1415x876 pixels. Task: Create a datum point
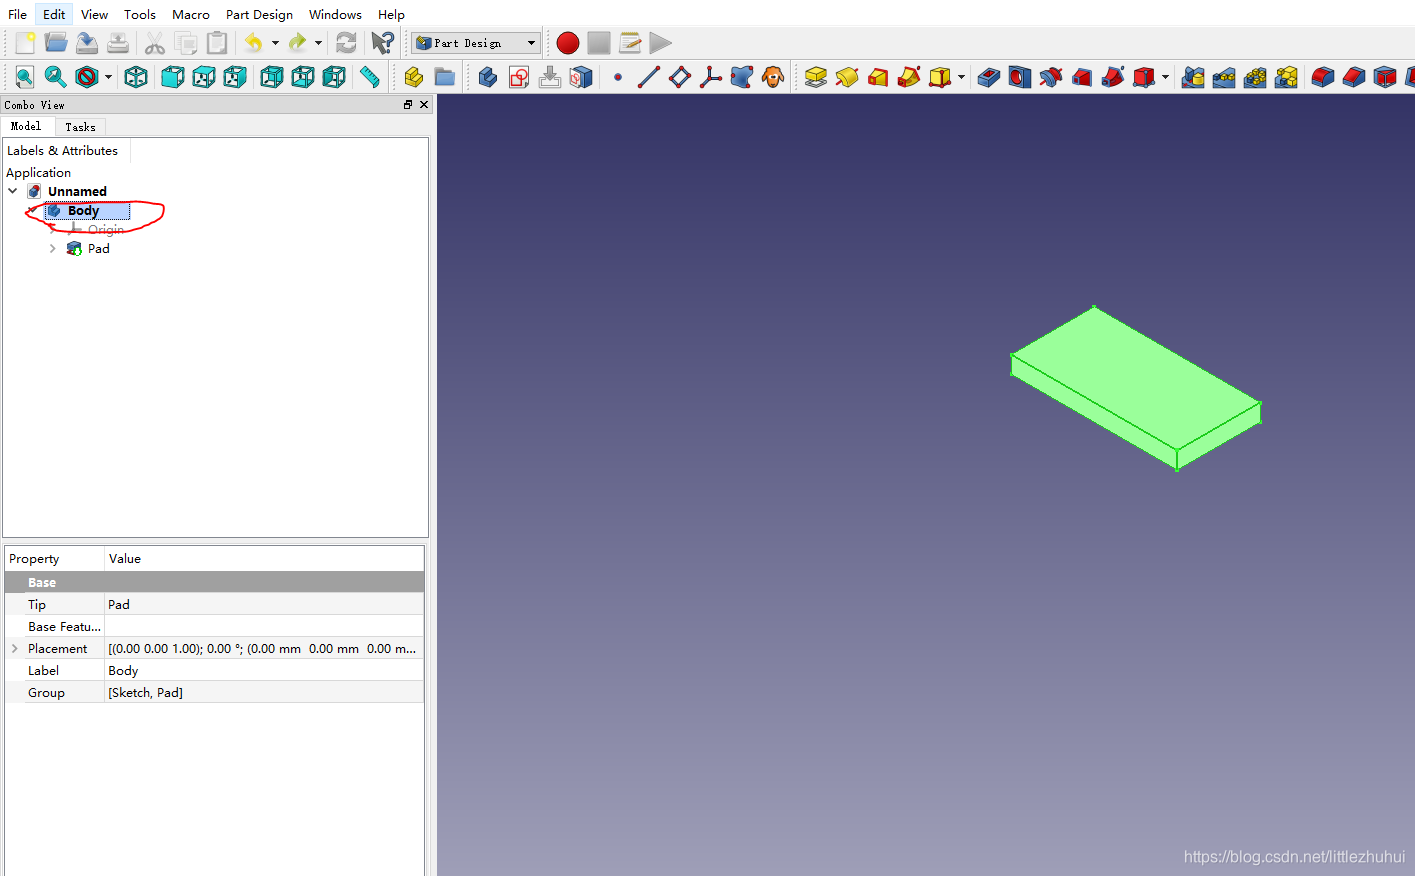(618, 77)
